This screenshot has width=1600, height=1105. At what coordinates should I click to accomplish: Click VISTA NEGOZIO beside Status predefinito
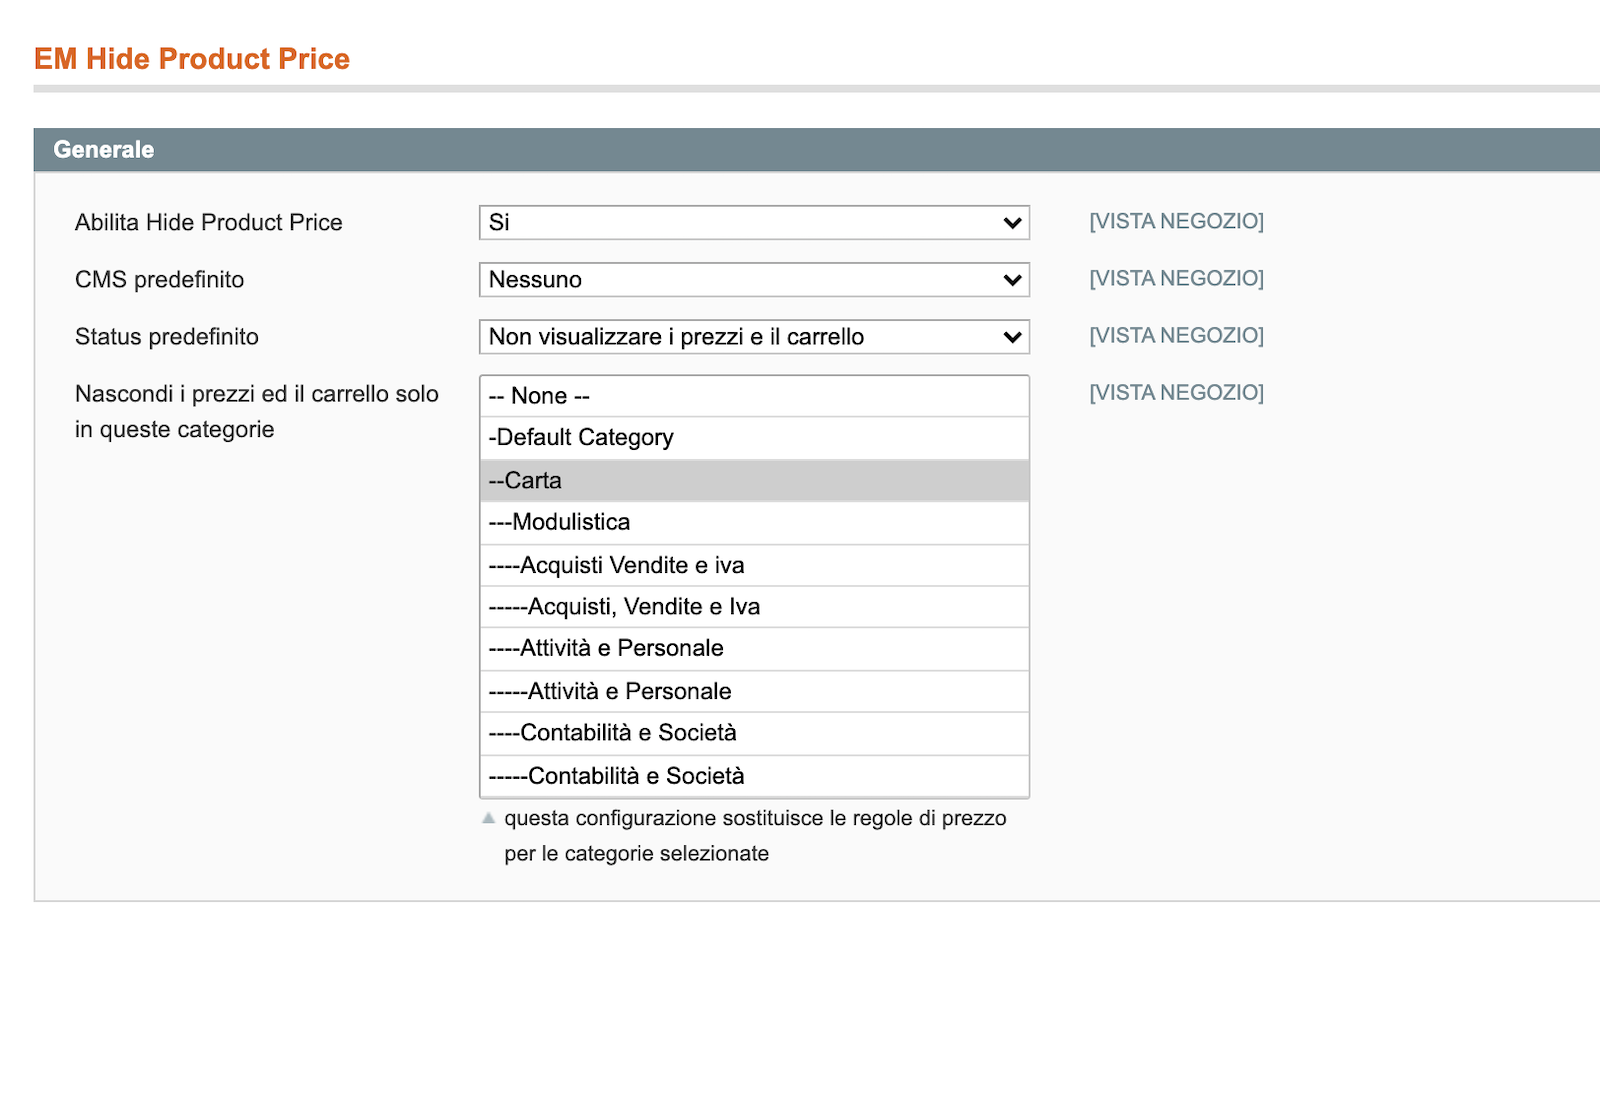pos(1176,335)
